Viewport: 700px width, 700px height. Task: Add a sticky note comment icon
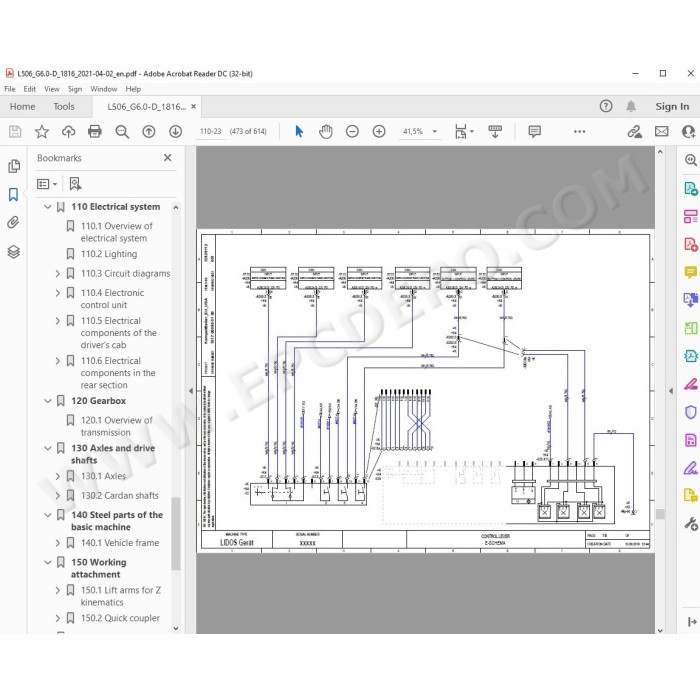(x=534, y=131)
